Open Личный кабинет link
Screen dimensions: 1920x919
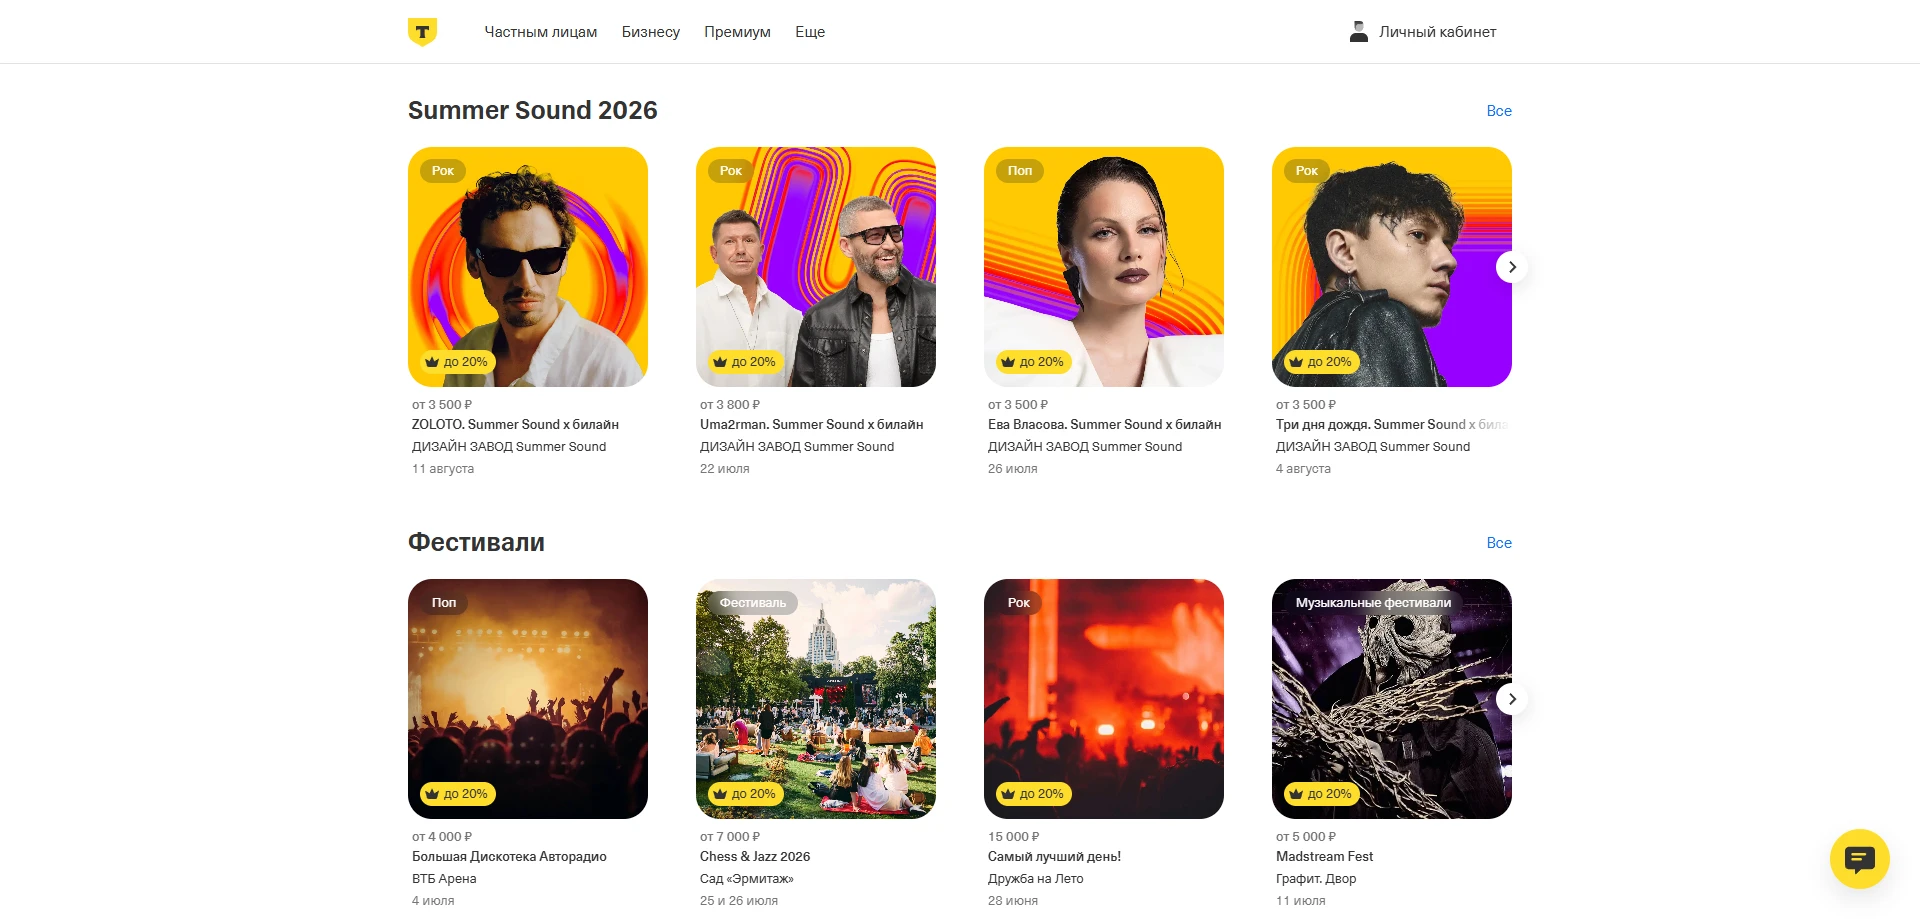[x=1437, y=32]
